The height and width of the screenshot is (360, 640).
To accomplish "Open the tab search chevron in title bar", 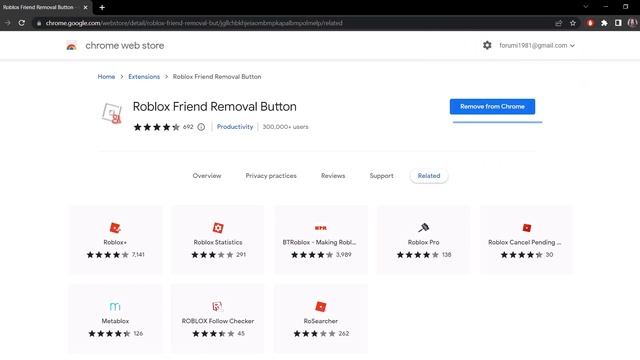I will pyautogui.click(x=586, y=7).
